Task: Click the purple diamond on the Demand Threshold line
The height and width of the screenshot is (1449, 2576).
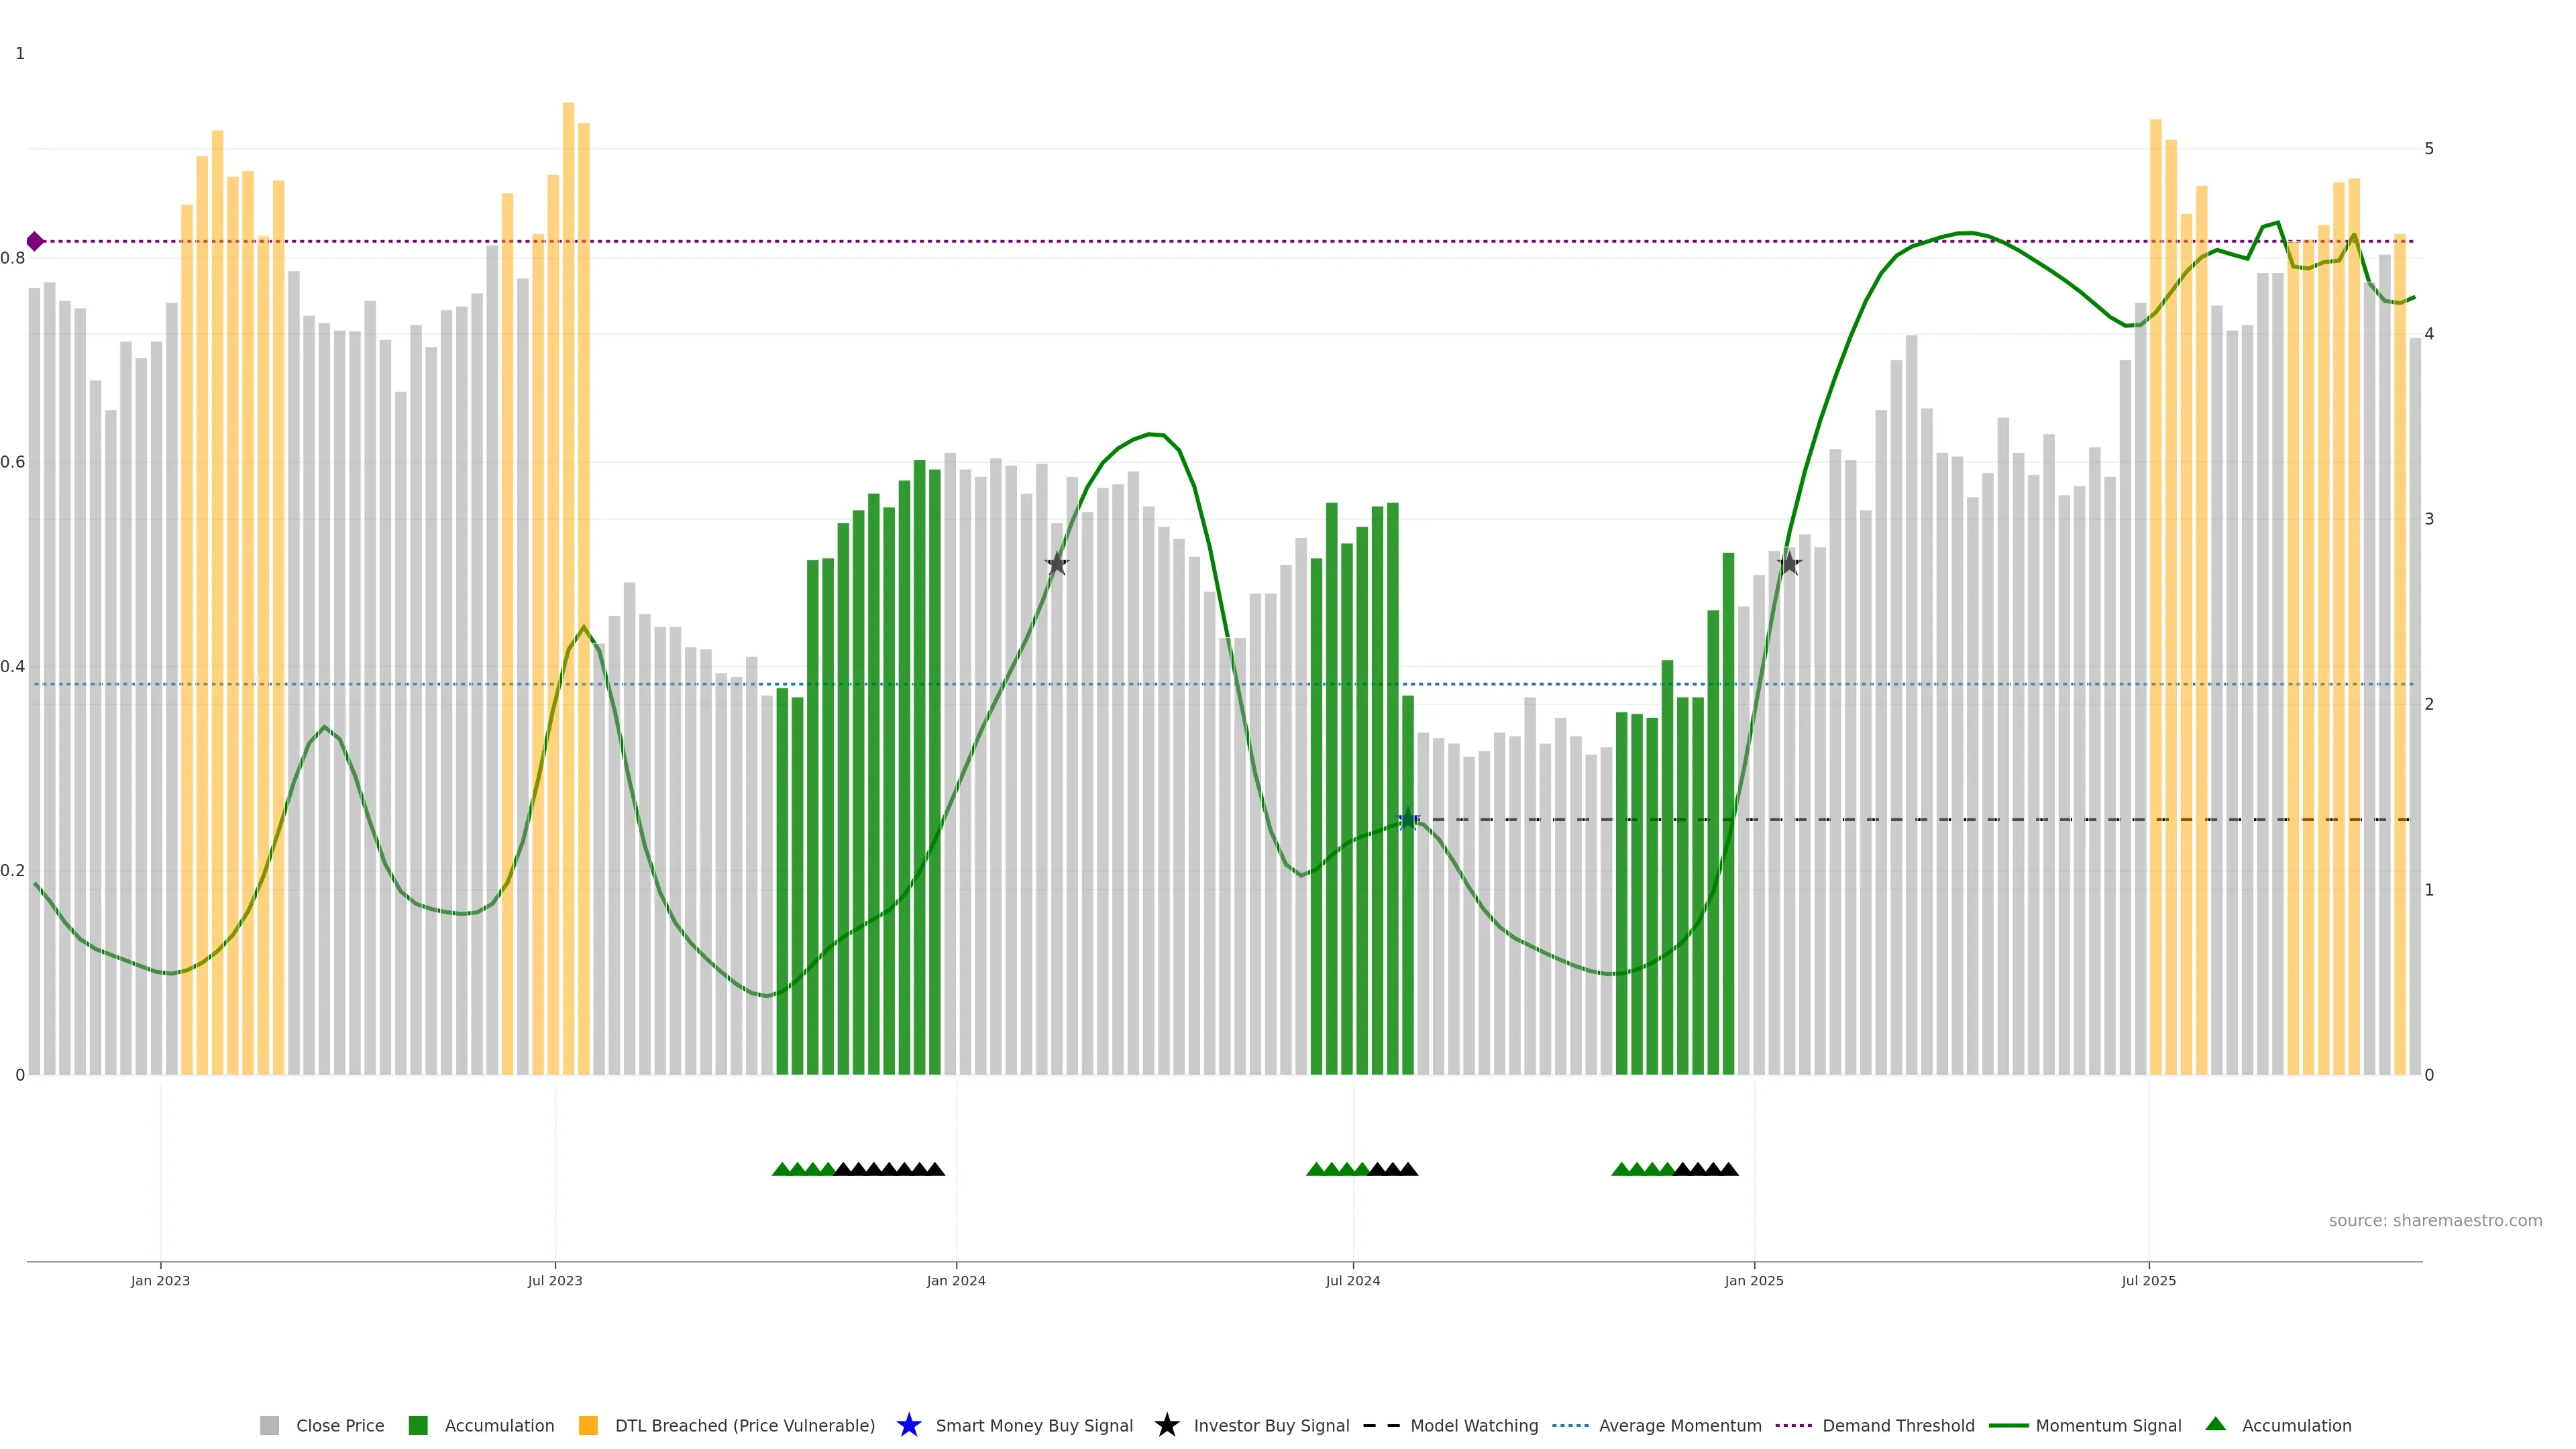Action: pyautogui.click(x=35, y=241)
